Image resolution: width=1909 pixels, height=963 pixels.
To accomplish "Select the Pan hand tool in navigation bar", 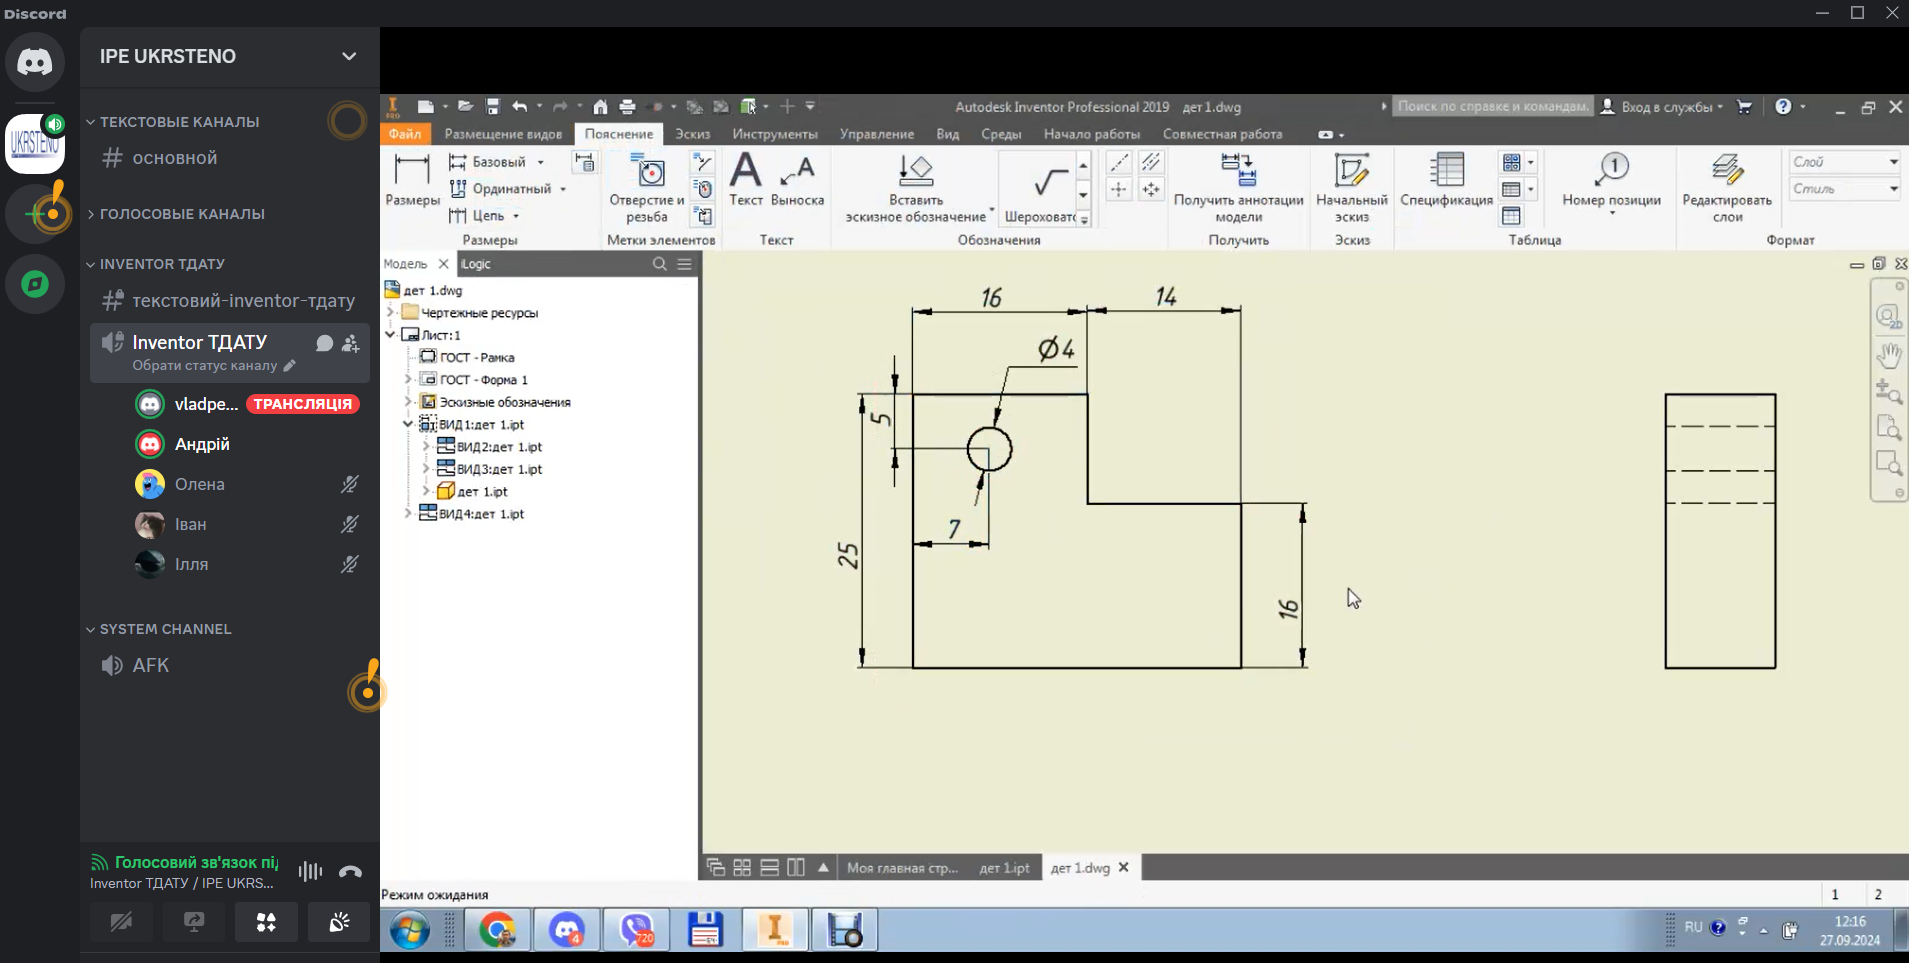I will click(1888, 355).
